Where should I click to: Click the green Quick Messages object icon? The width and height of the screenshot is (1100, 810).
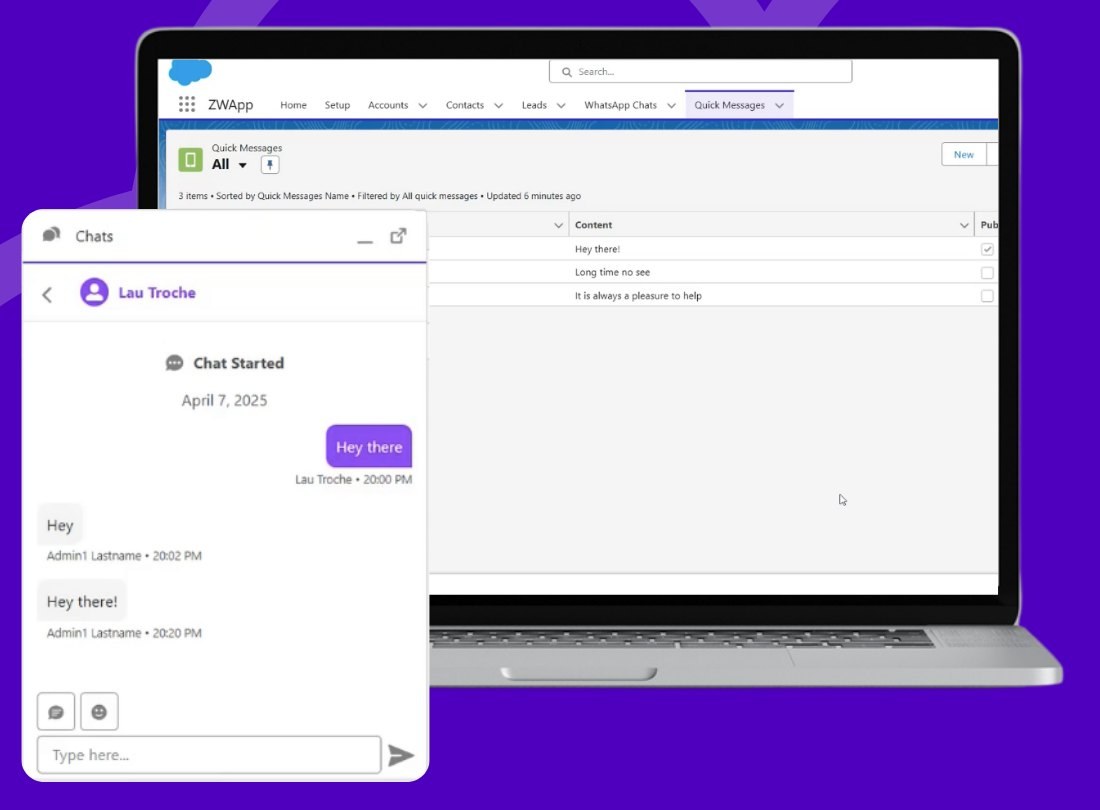coord(190,159)
